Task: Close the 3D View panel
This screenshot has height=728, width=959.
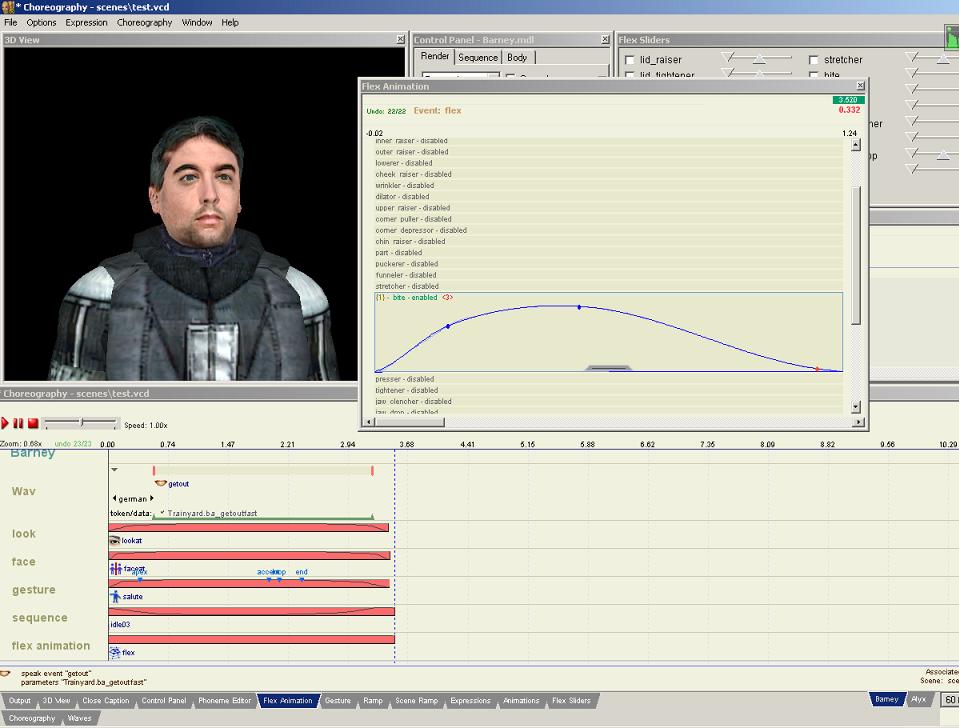Action: click(x=401, y=39)
